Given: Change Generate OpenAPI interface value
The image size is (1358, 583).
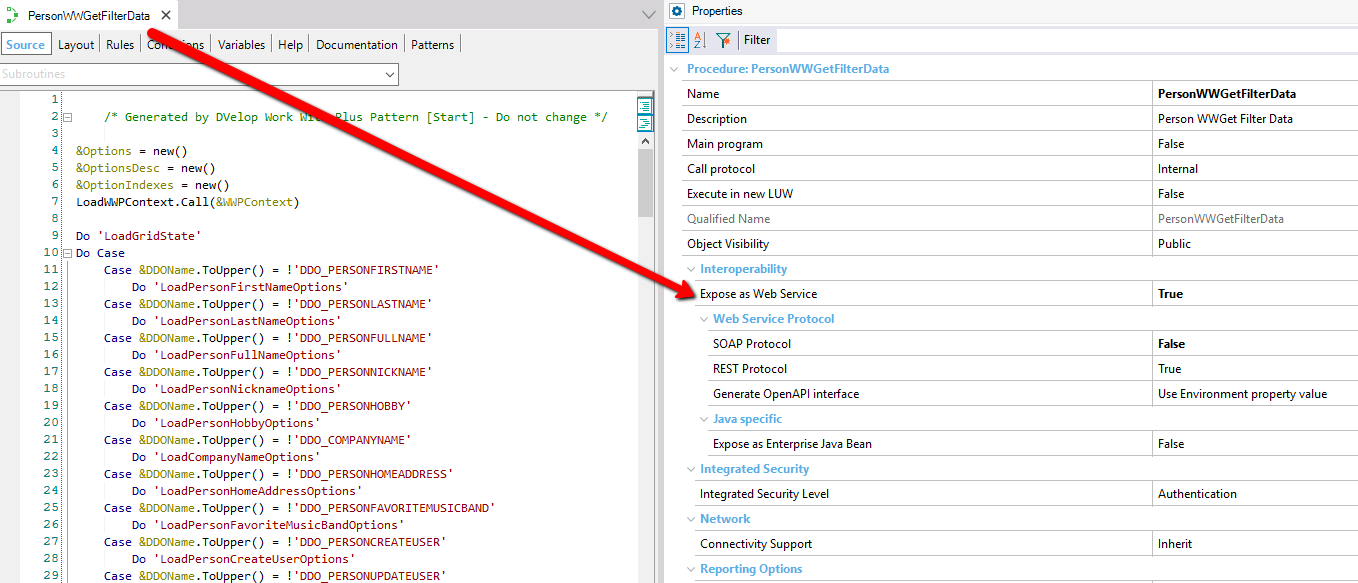Looking at the screenshot, I should coord(1255,394).
